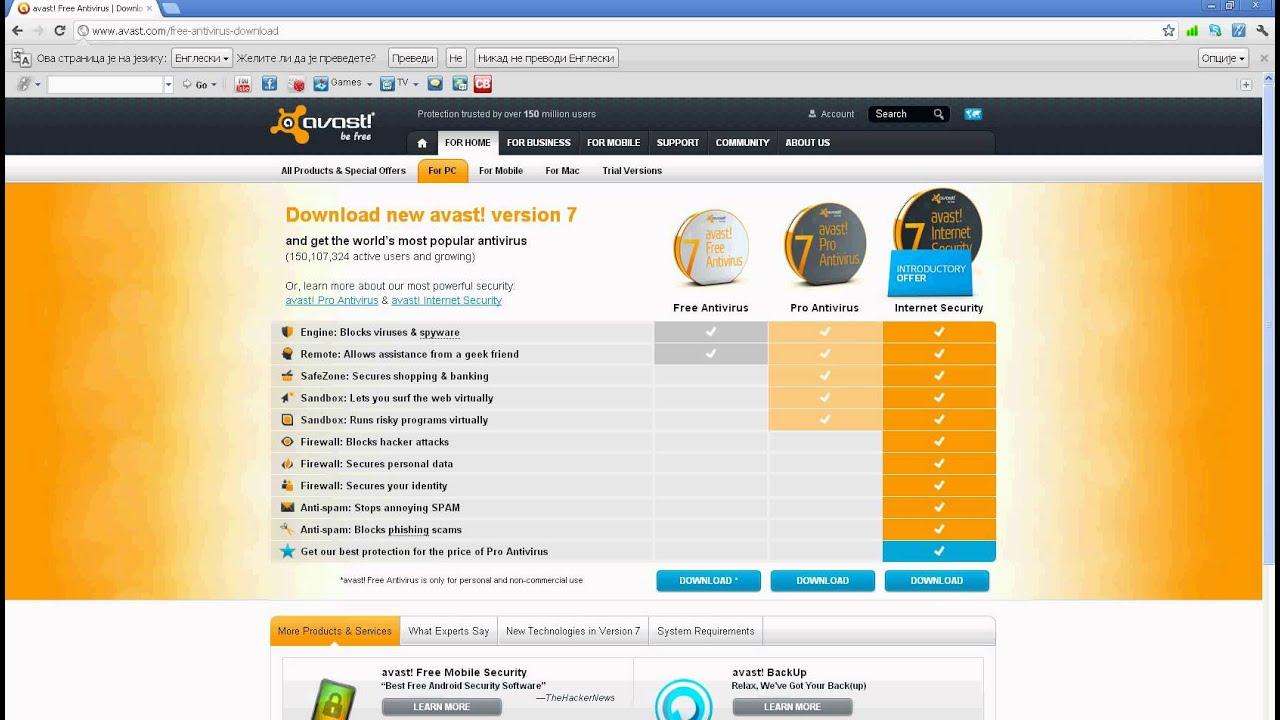Click the Account link

click(831, 114)
